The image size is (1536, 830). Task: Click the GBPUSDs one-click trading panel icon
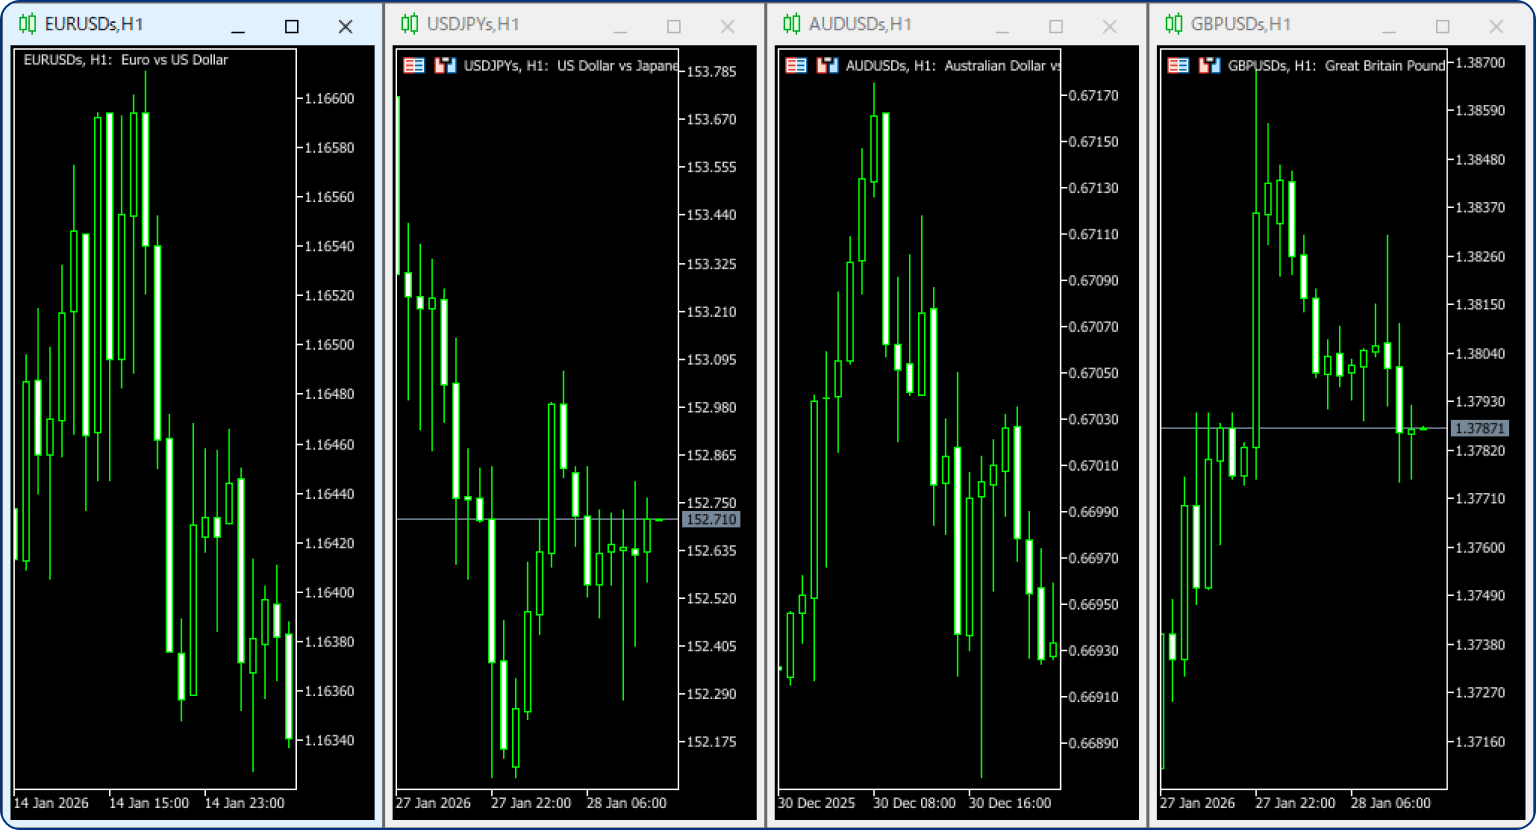1179,66
